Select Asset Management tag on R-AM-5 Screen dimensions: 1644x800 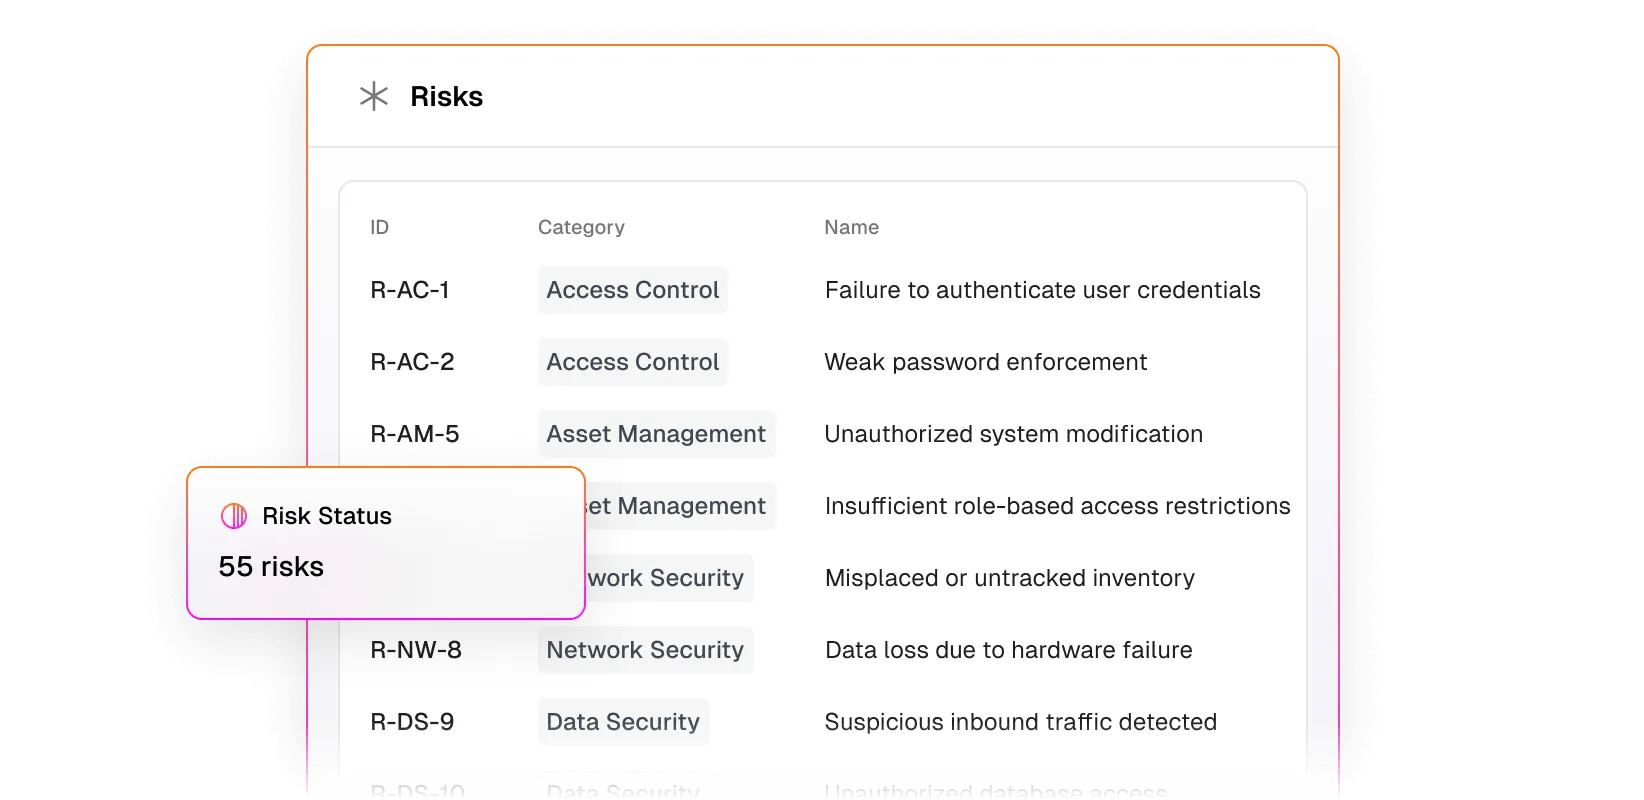(x=656, y=434)
